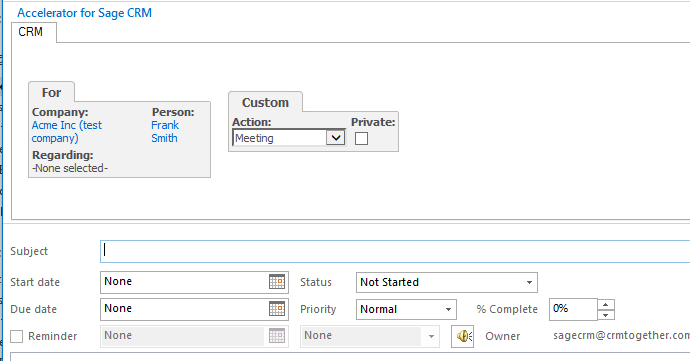Viewport: 690px width, 361px height.
Task: Click the -None selected- Regarding value
Action: 70,168
